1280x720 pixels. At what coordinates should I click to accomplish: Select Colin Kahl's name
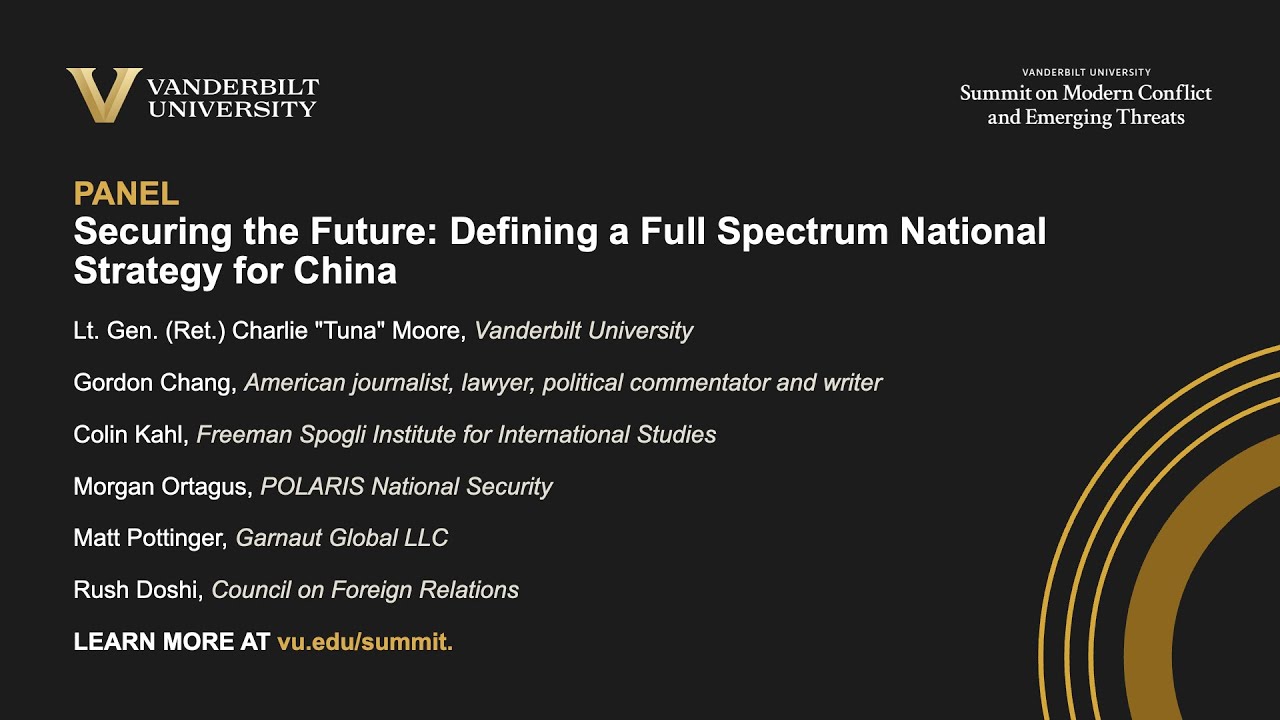point(130,434)
